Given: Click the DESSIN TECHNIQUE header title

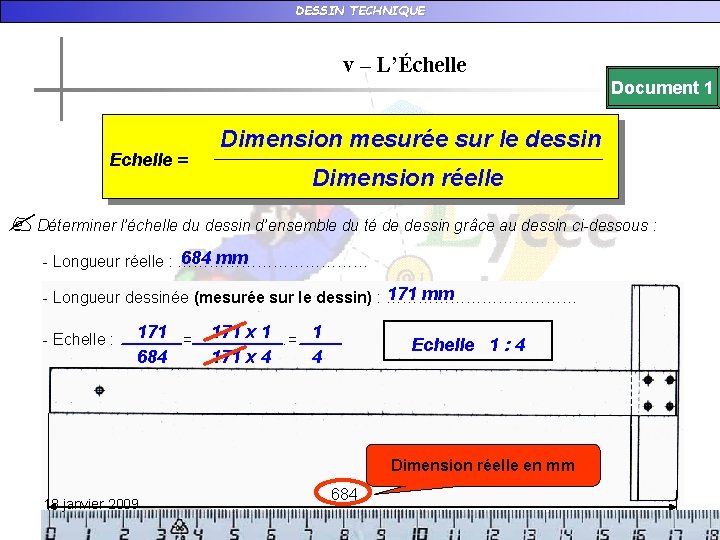Looking at the screenshot, I should point(360,11).
